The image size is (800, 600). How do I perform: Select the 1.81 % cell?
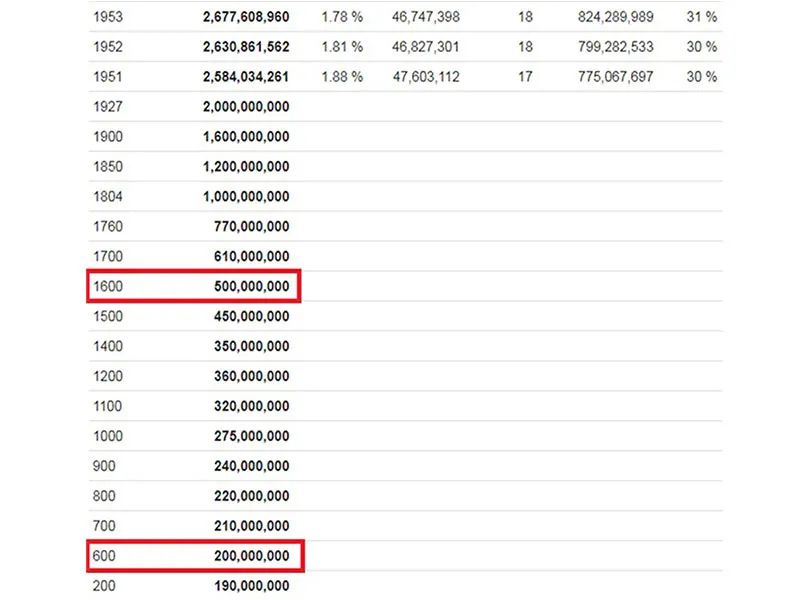342,47
